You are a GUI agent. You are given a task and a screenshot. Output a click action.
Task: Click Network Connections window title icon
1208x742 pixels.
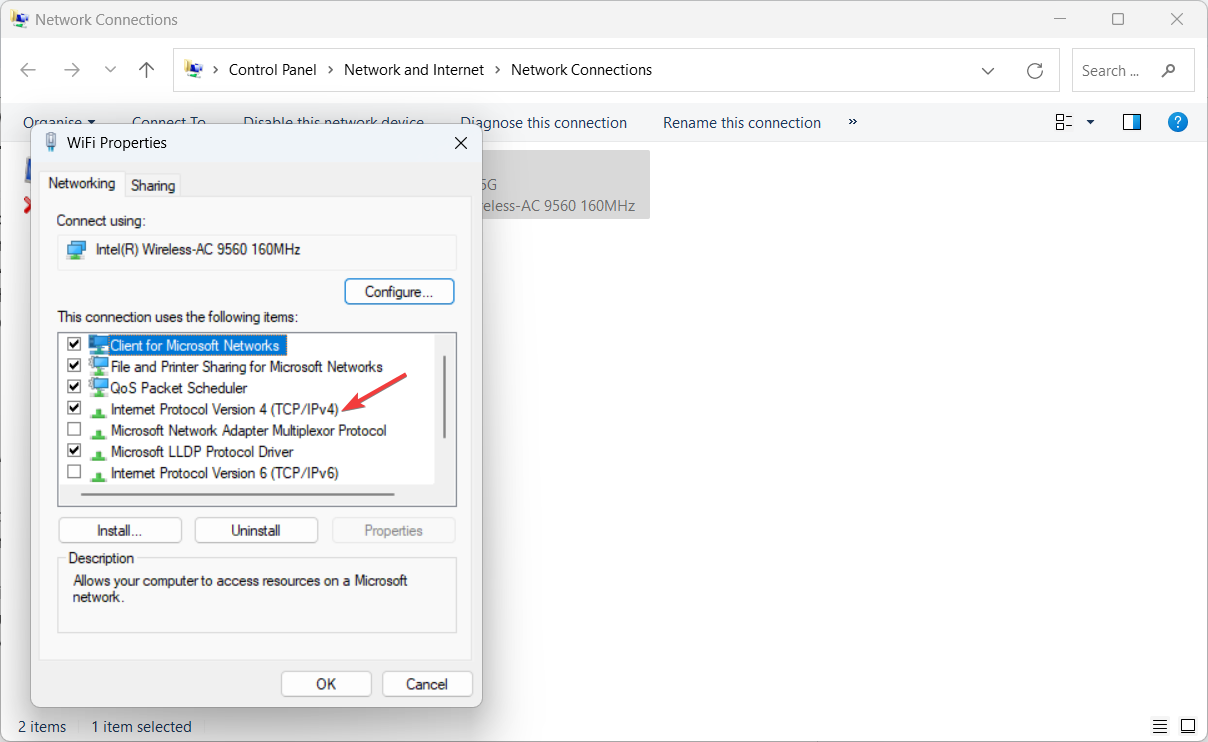point(20,19)
